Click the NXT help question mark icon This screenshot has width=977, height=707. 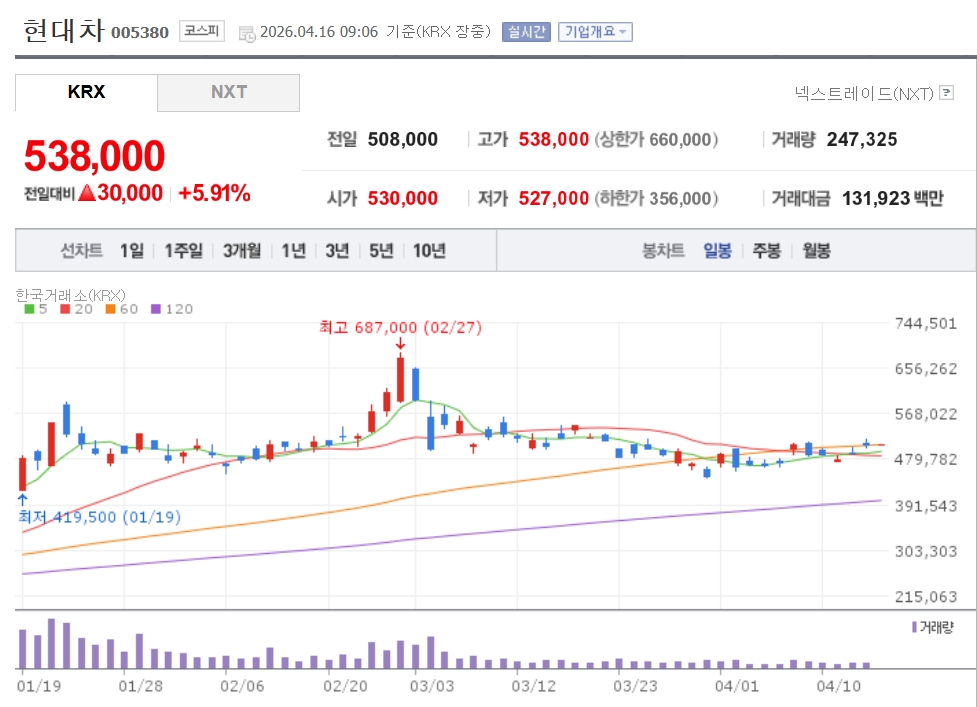[946, 93]
